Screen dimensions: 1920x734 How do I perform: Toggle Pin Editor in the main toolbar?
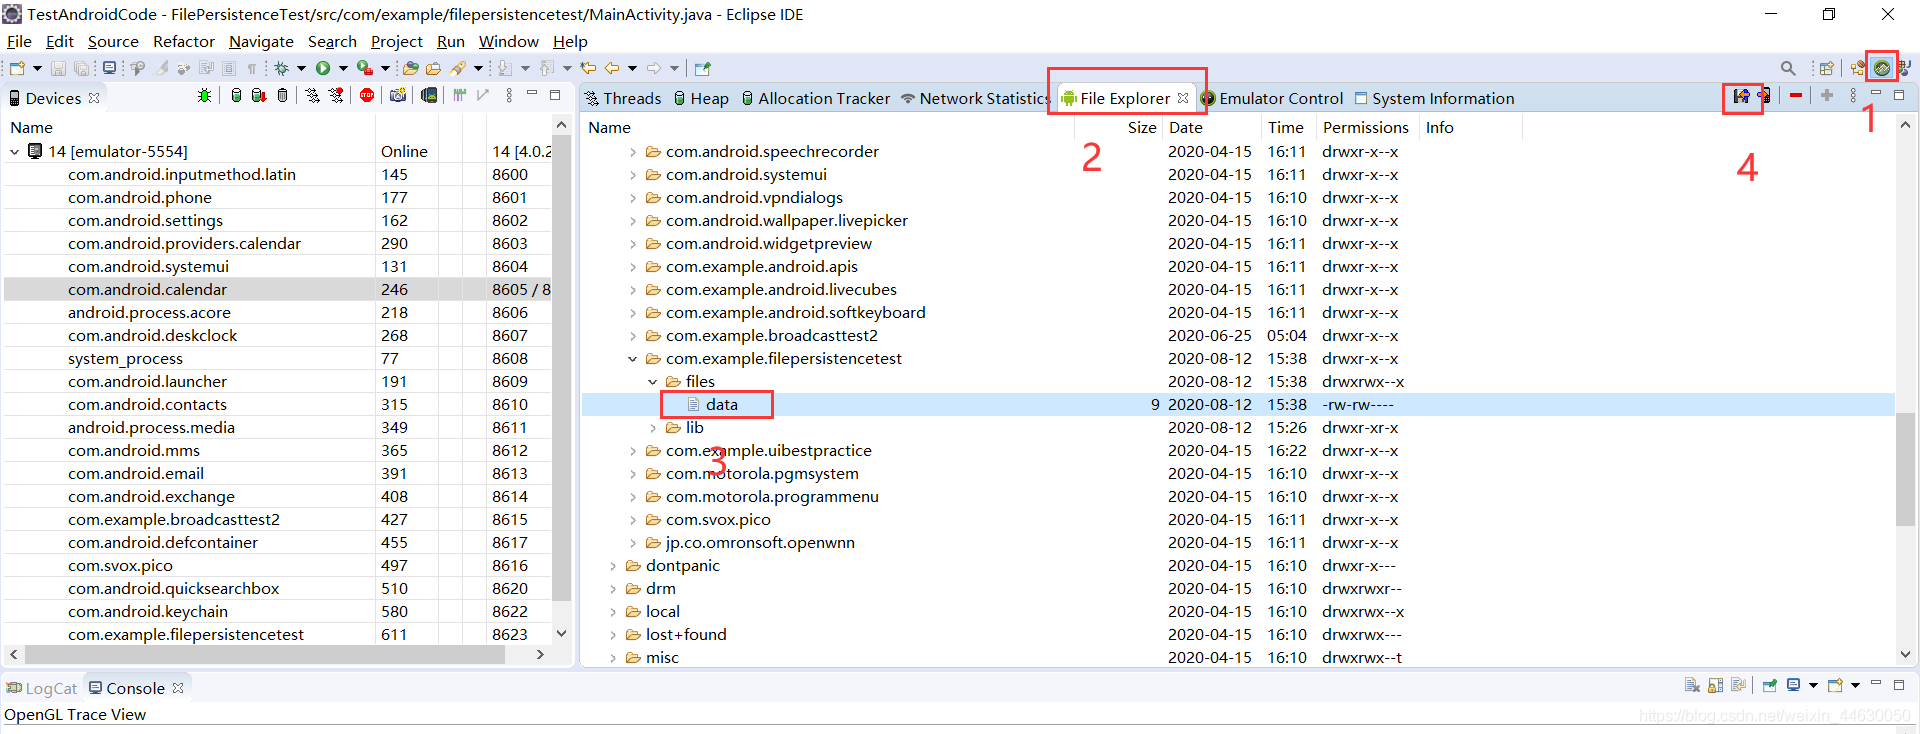click(702, 68)
